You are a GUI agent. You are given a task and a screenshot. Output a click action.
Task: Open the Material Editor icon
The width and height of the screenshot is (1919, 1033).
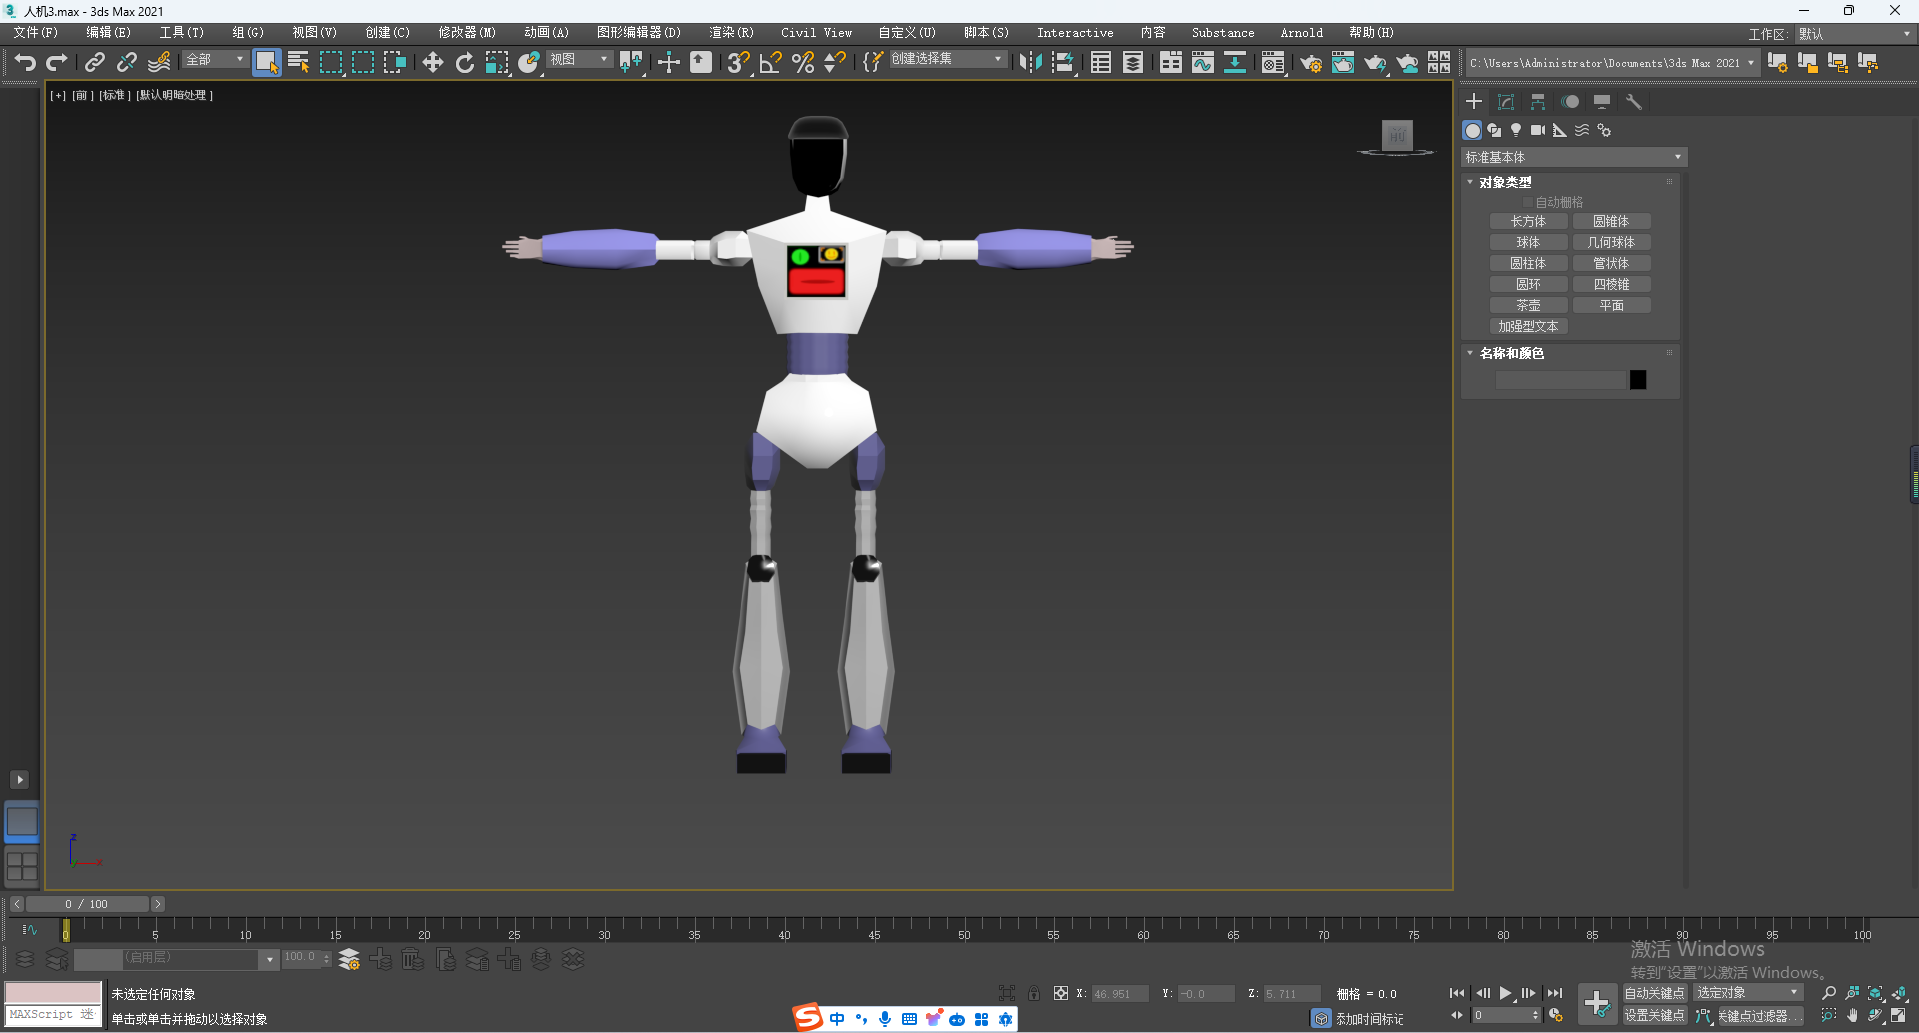coord(1273,63)
